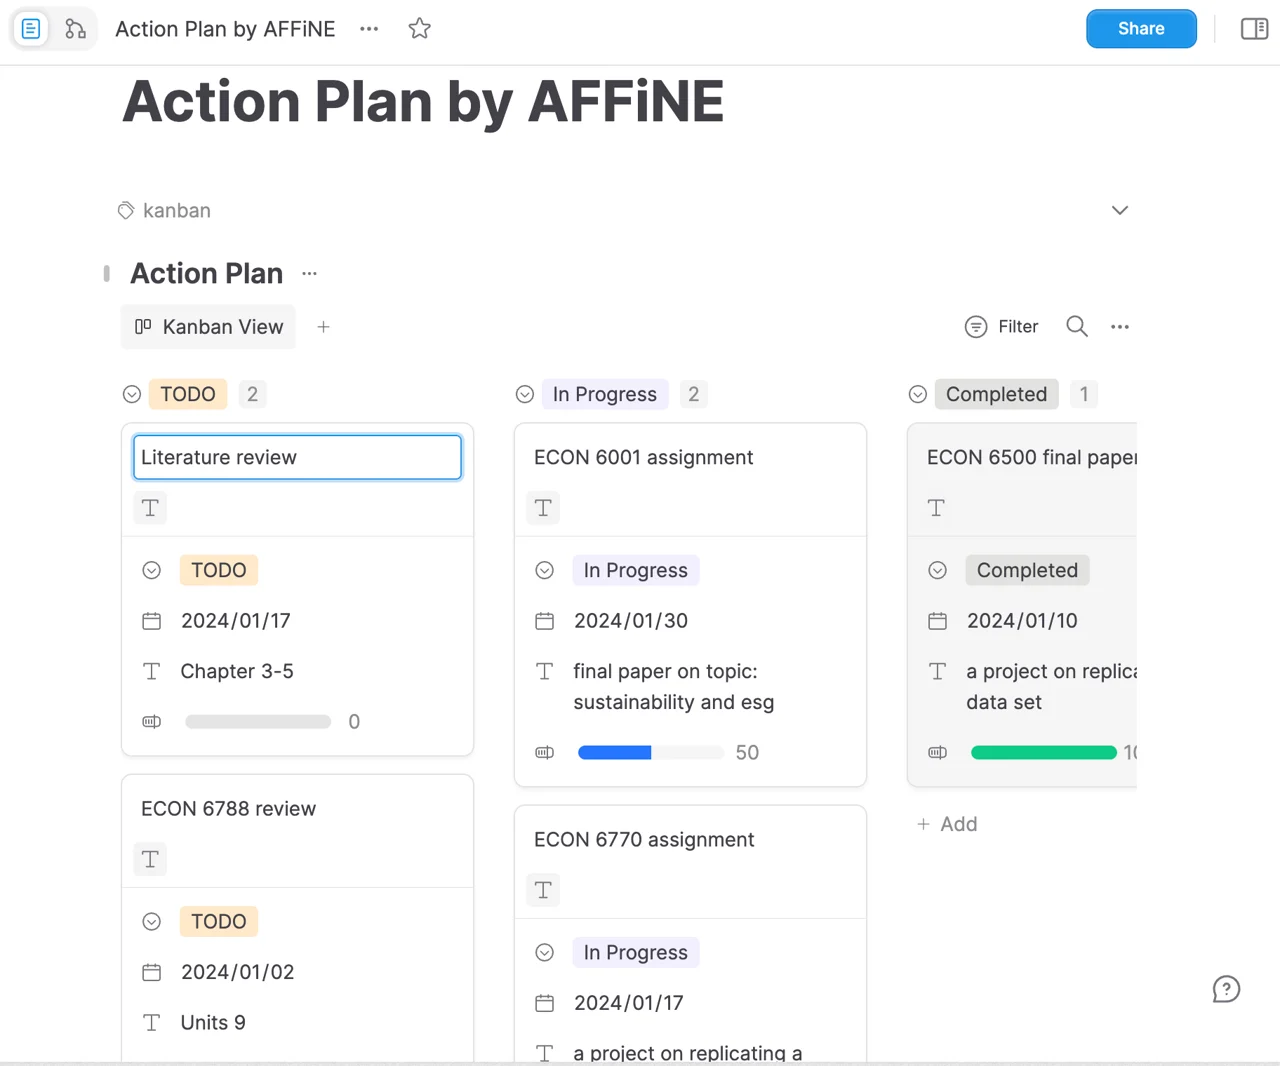Click status icon in Literature review card

tap(152, 570)
